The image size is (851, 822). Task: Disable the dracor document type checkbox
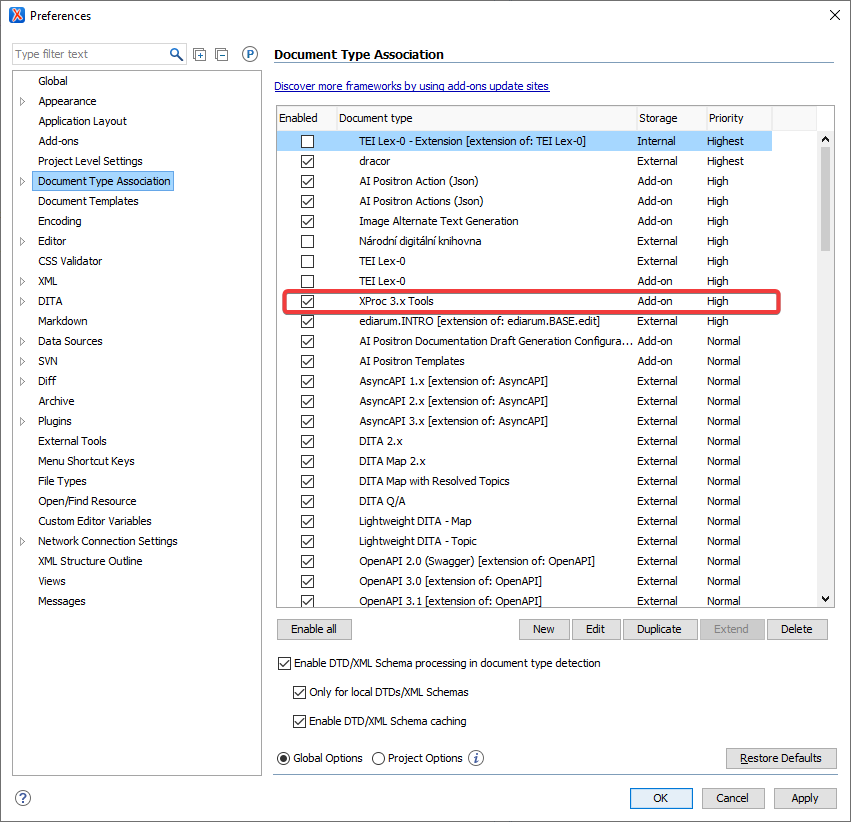pyautogui.click(x=307, y=162)
